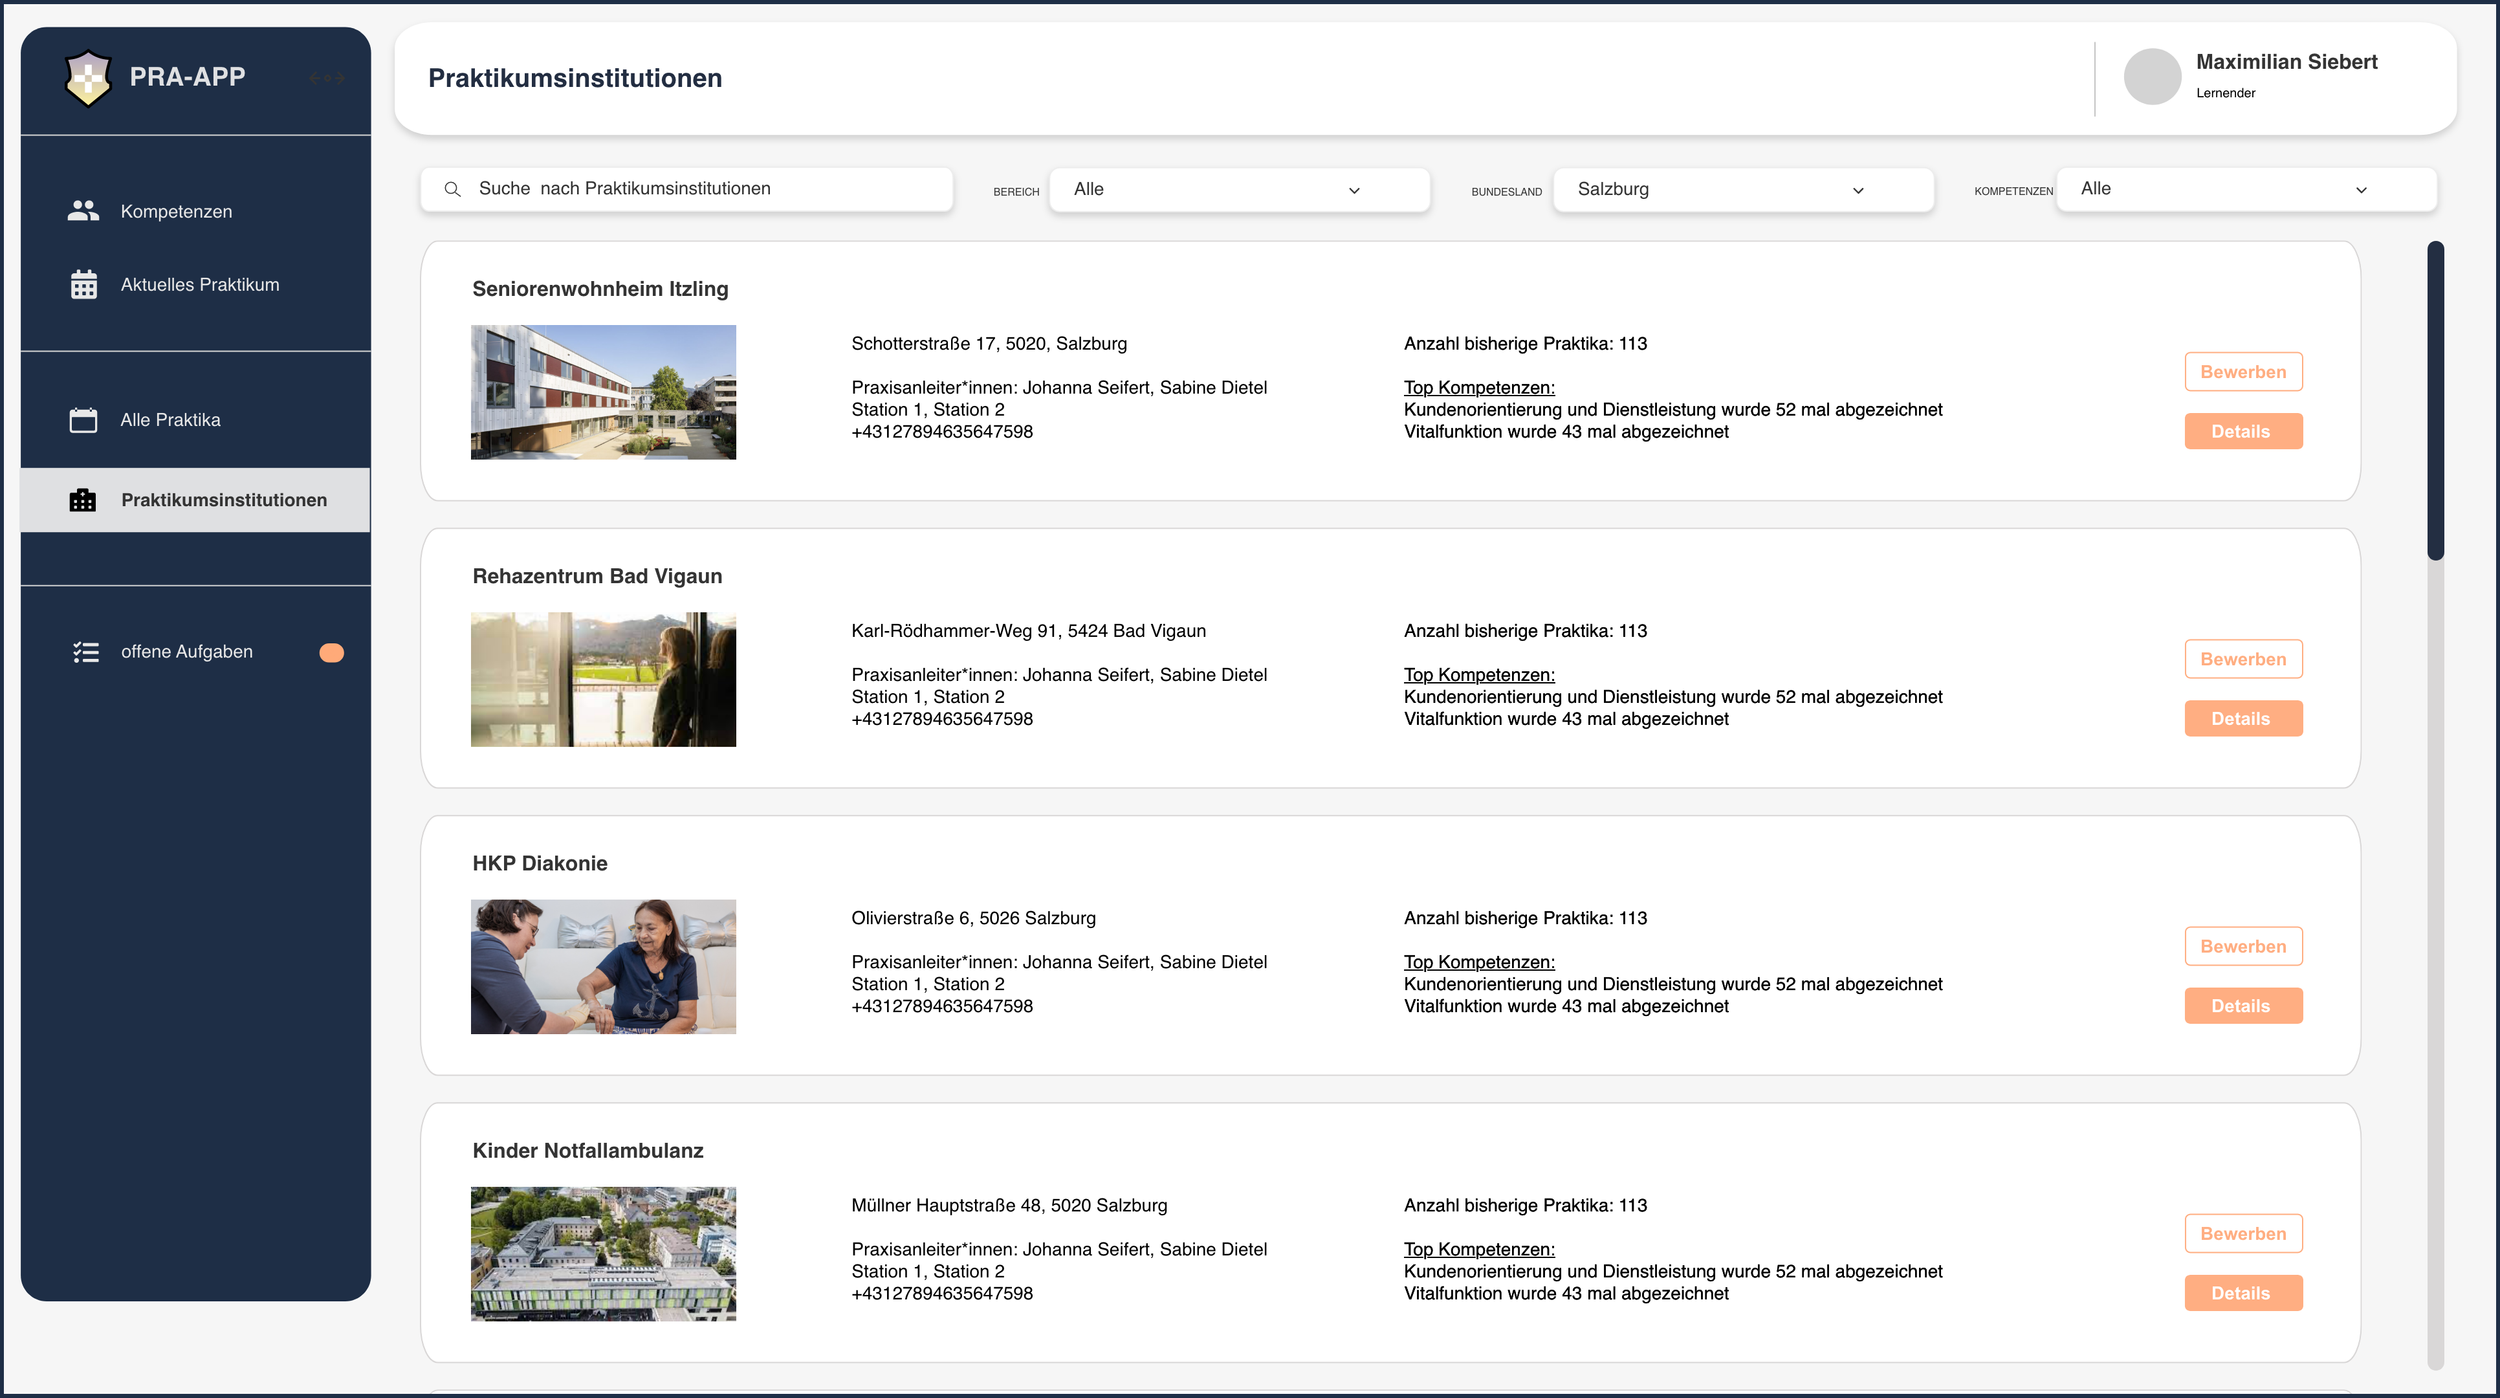2500x1398 pixels.
Task: Click Bewerben for Kinder Notfallambulanz
Action: 2243,1233
